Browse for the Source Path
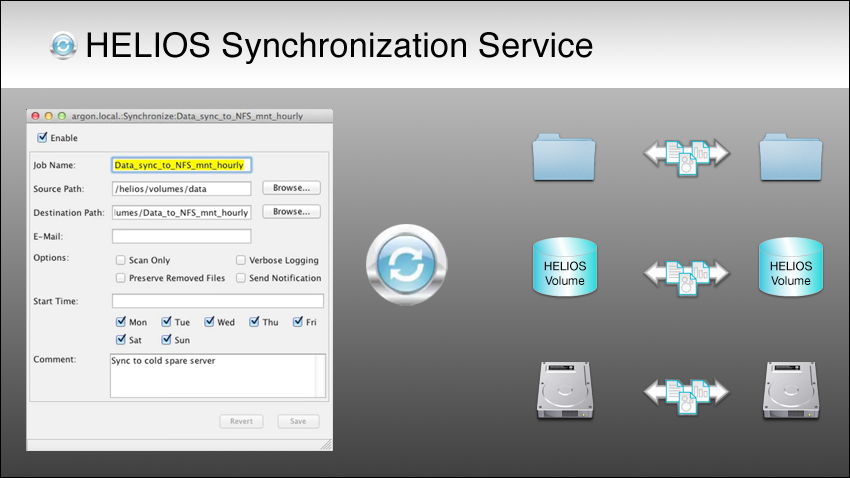Image resolution: width=850 pixels, height=478 pixels. coord(292,188)
